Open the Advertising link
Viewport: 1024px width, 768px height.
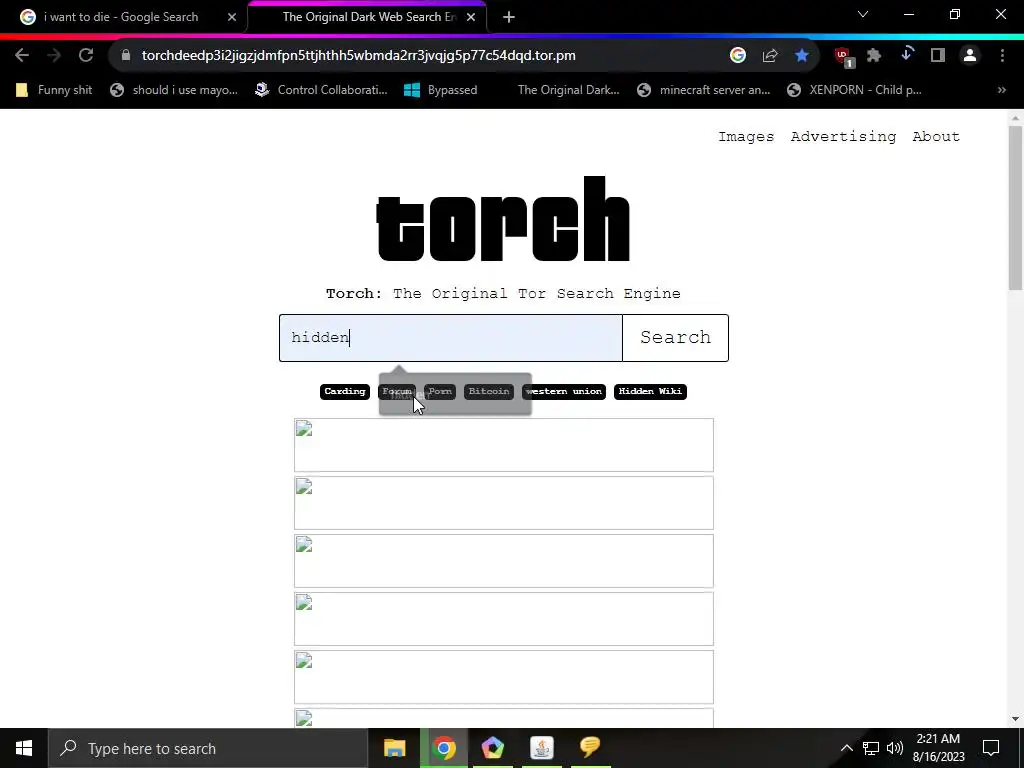pos(843,136)
